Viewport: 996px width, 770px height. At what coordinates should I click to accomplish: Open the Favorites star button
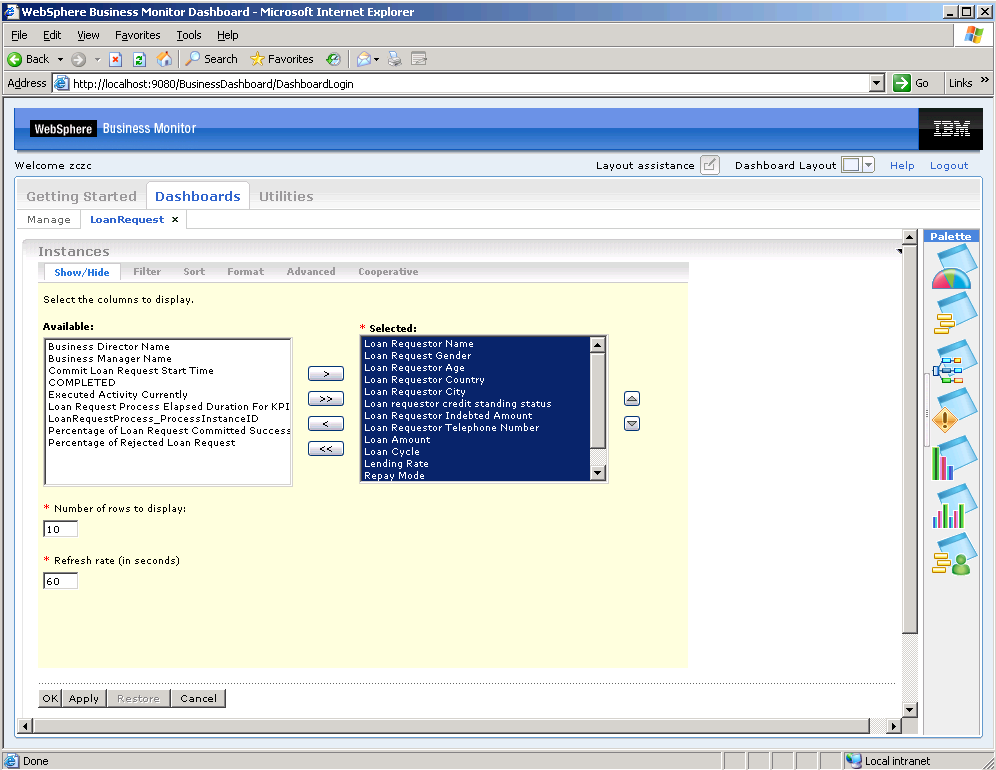point(281,59)
